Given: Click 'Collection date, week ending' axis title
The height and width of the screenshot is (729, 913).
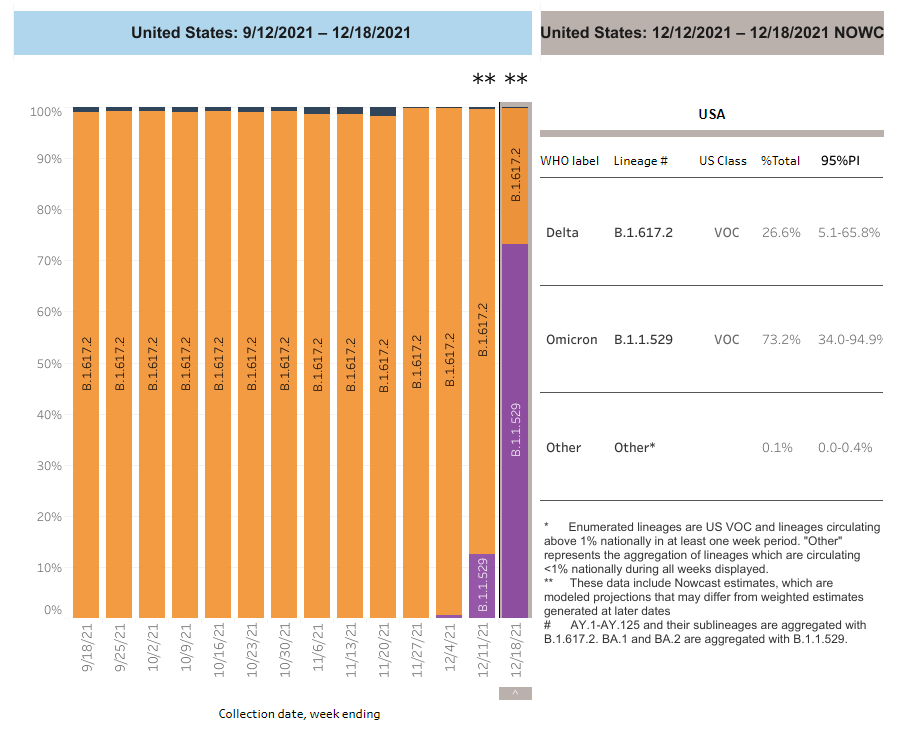Looking at the screenshot, I should [299, 714].
